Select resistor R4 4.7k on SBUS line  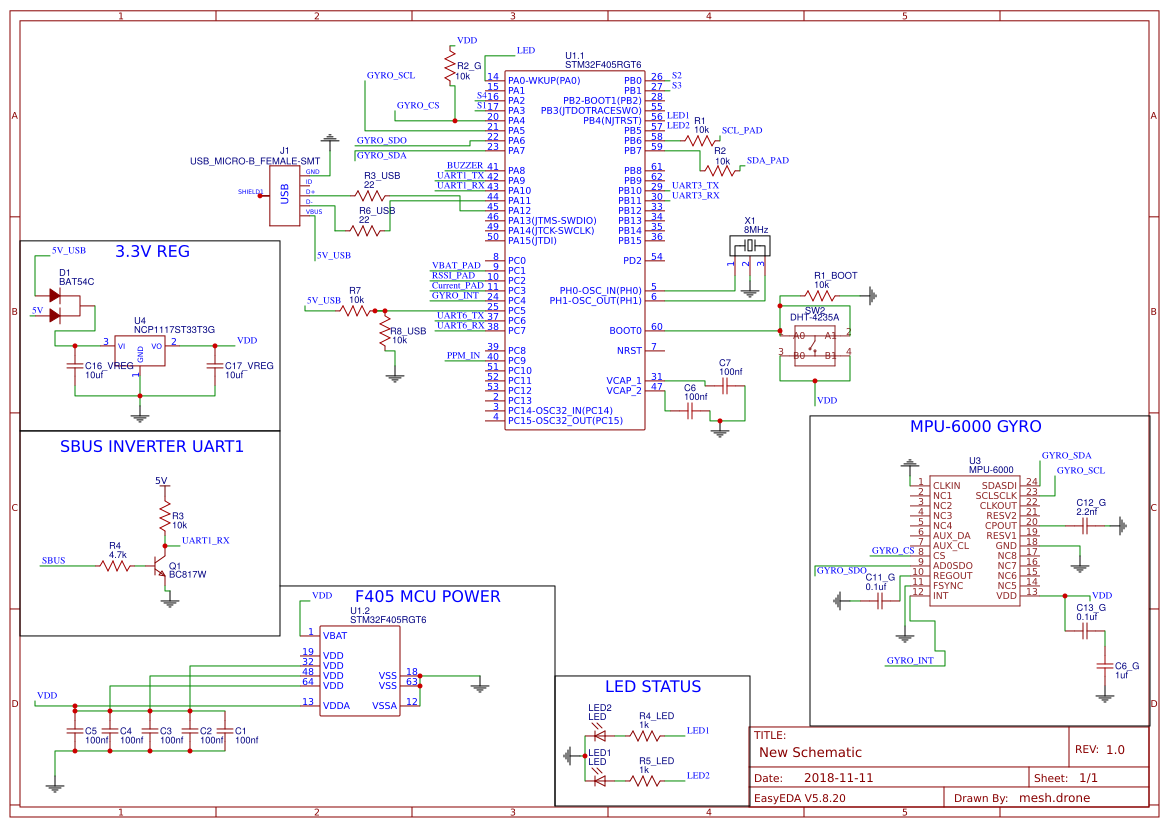coord(115,566)
